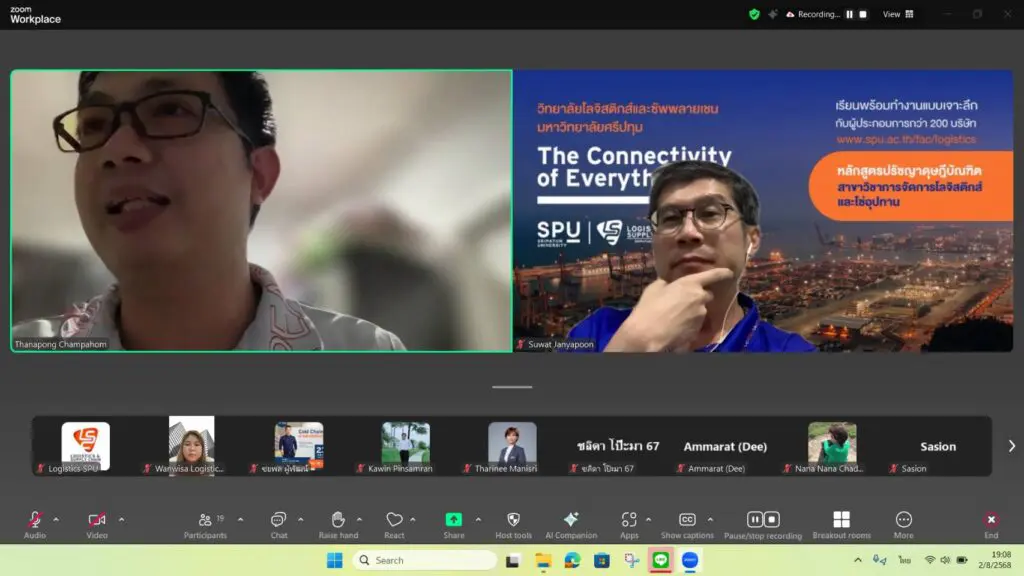Screen dimensions: 1024x576
Task: Expand the Share options arrow
Action: 478,519
